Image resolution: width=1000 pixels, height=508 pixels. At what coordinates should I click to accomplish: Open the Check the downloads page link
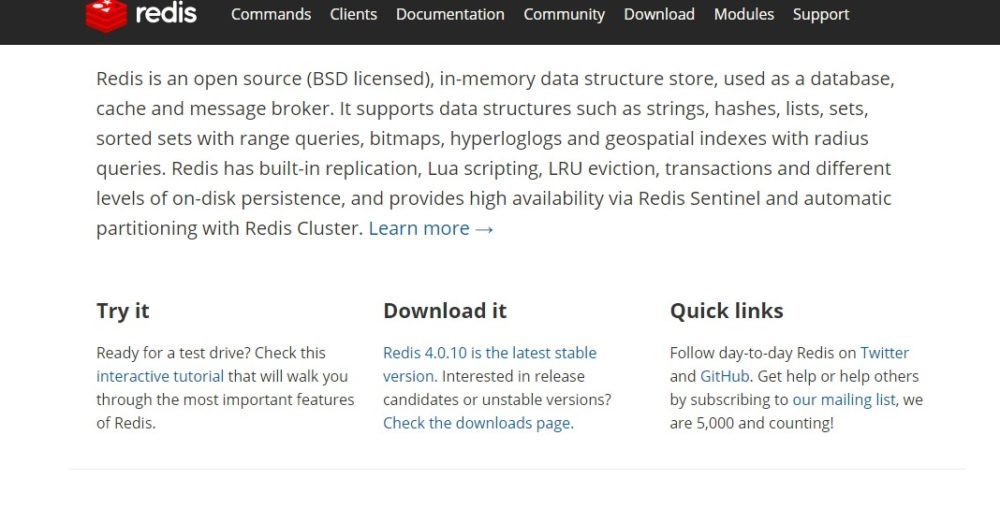coord(477,423)
